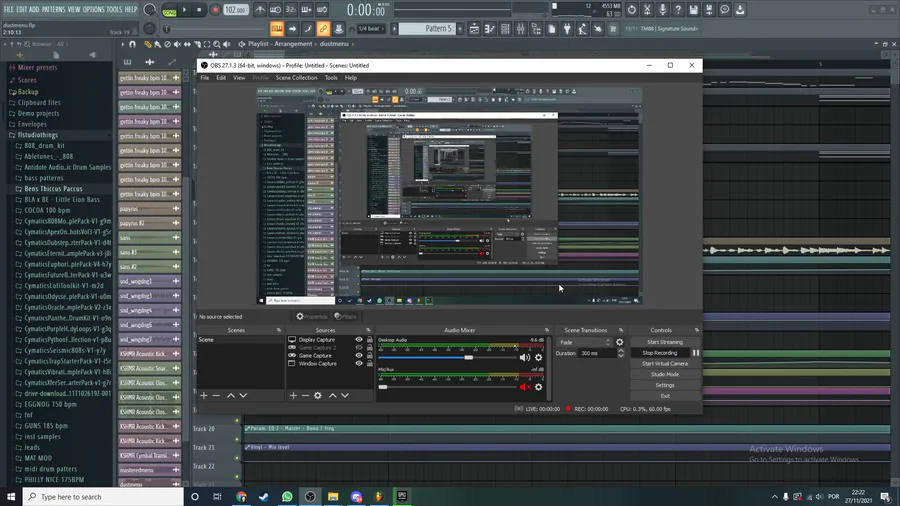Toggle the playlist magnet snap icon

[133, 44]
